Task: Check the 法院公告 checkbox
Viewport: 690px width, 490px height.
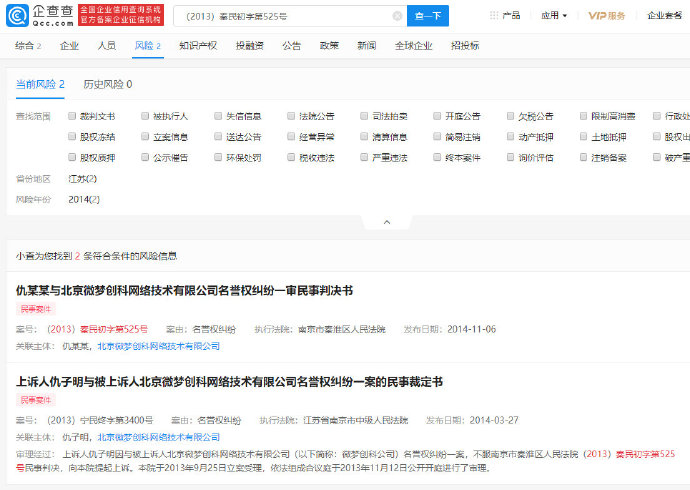Action: pyautogui.click(x=291, y=116)
